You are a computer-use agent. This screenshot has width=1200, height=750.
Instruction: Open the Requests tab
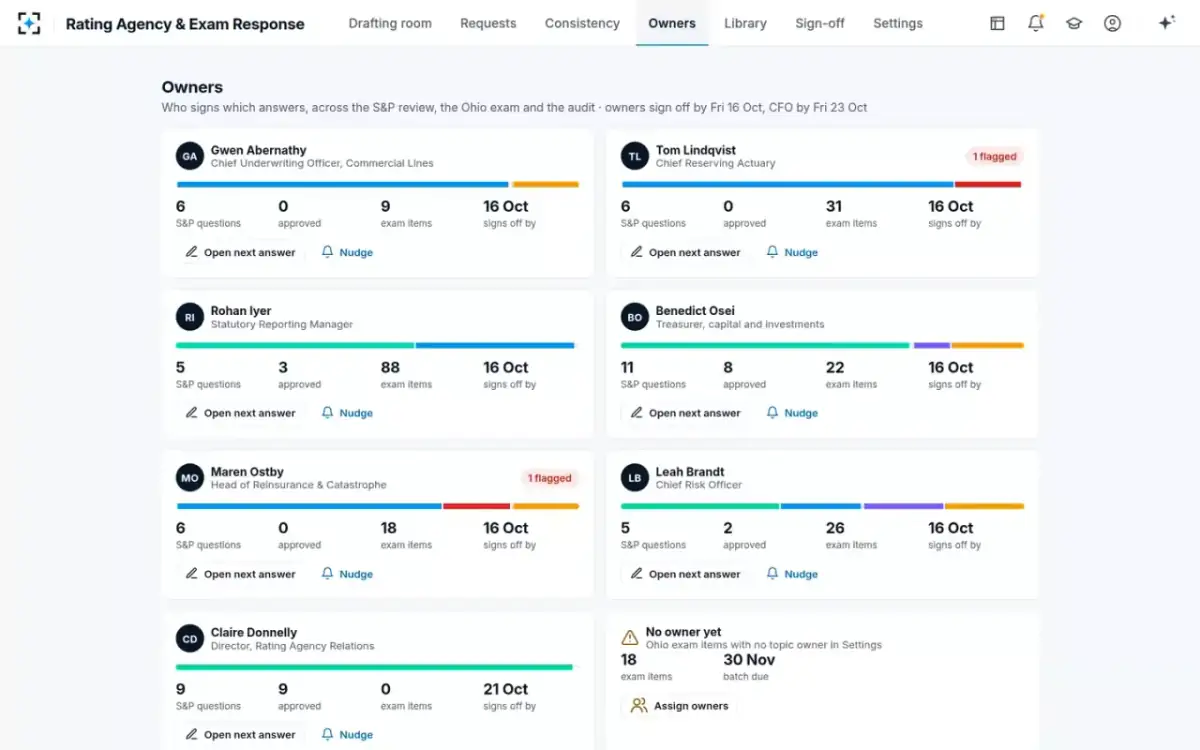[488, 23]
